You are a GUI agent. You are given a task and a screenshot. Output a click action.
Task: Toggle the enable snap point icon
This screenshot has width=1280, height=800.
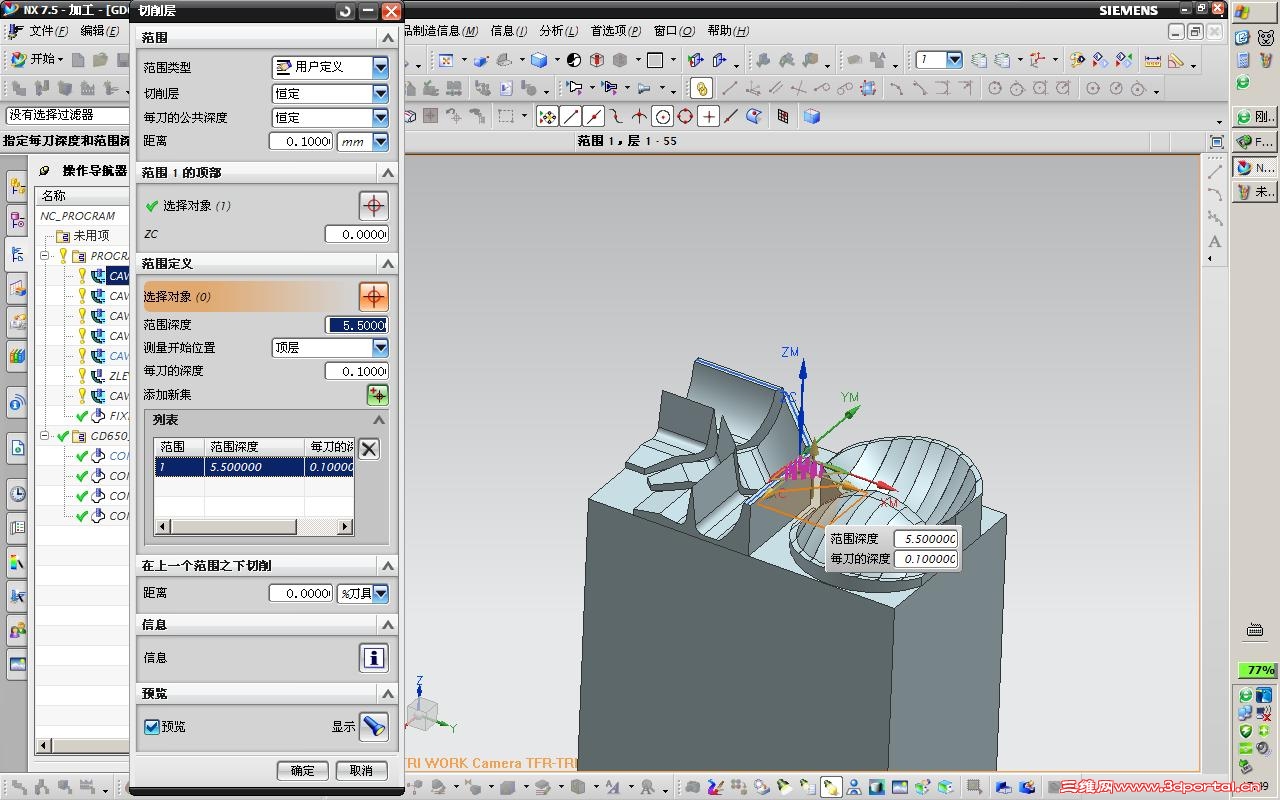pos(547,117)
